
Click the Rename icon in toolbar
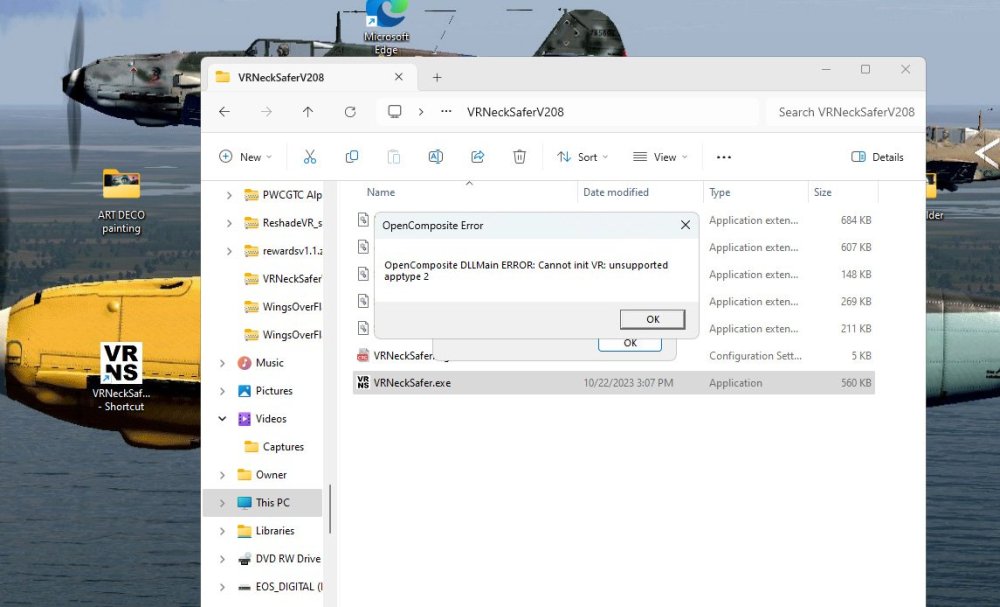436,157
